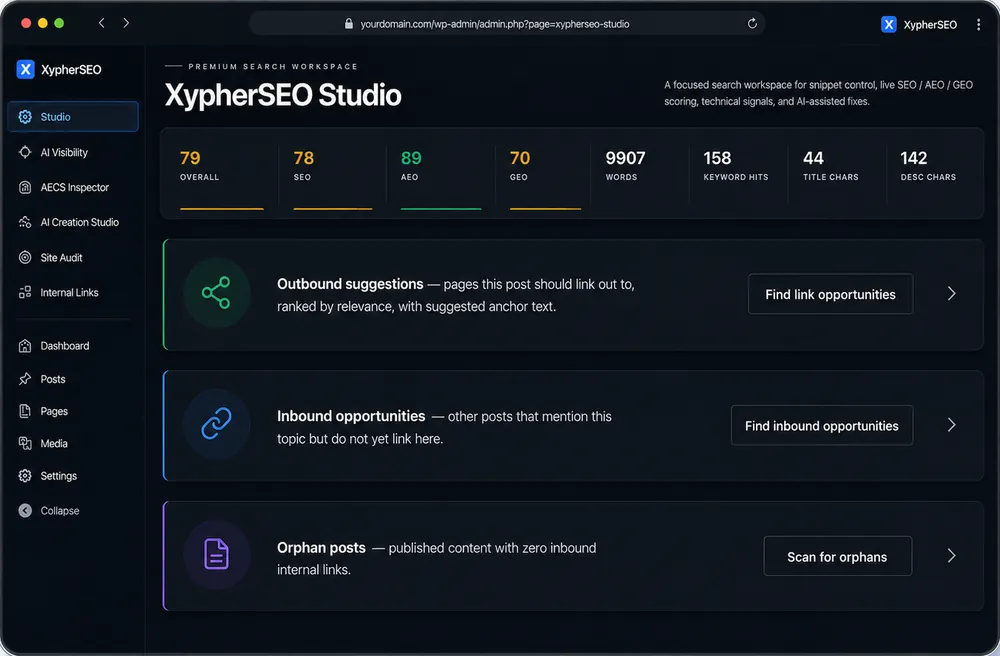Open the Studio sidebar item
Image resolution: width=1000 pixels, height=656 pixels.
(x=73, y=117)
